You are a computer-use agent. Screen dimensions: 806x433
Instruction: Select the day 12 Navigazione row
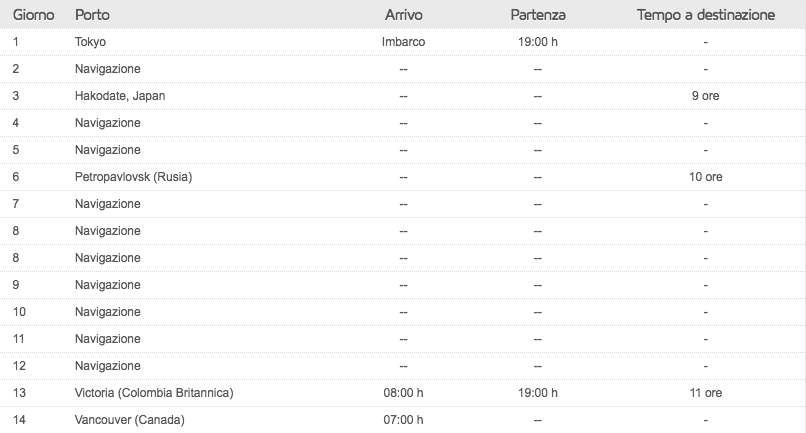tap(403, 366)
